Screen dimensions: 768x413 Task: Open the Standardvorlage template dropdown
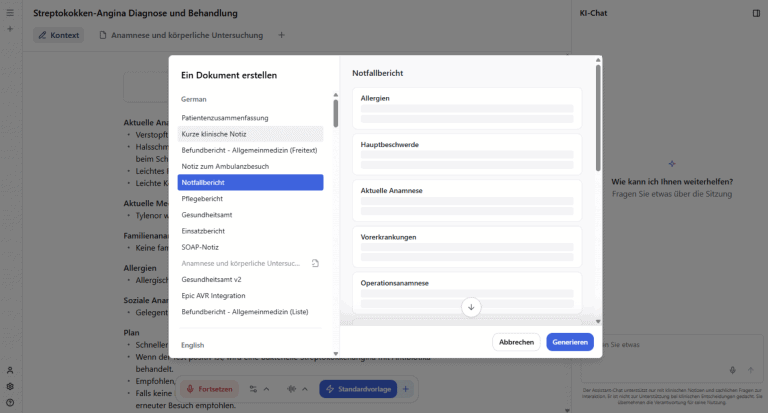(358, 389)
